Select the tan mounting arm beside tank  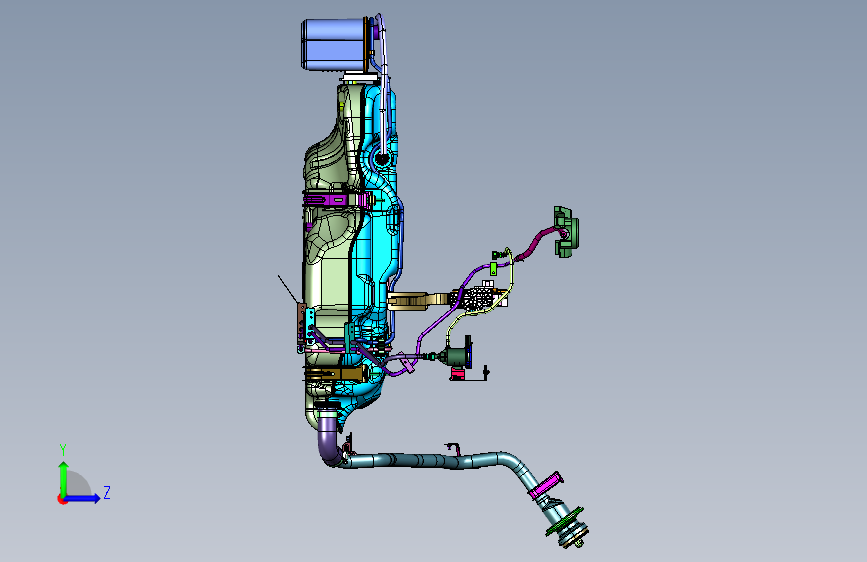pos(417,301)
